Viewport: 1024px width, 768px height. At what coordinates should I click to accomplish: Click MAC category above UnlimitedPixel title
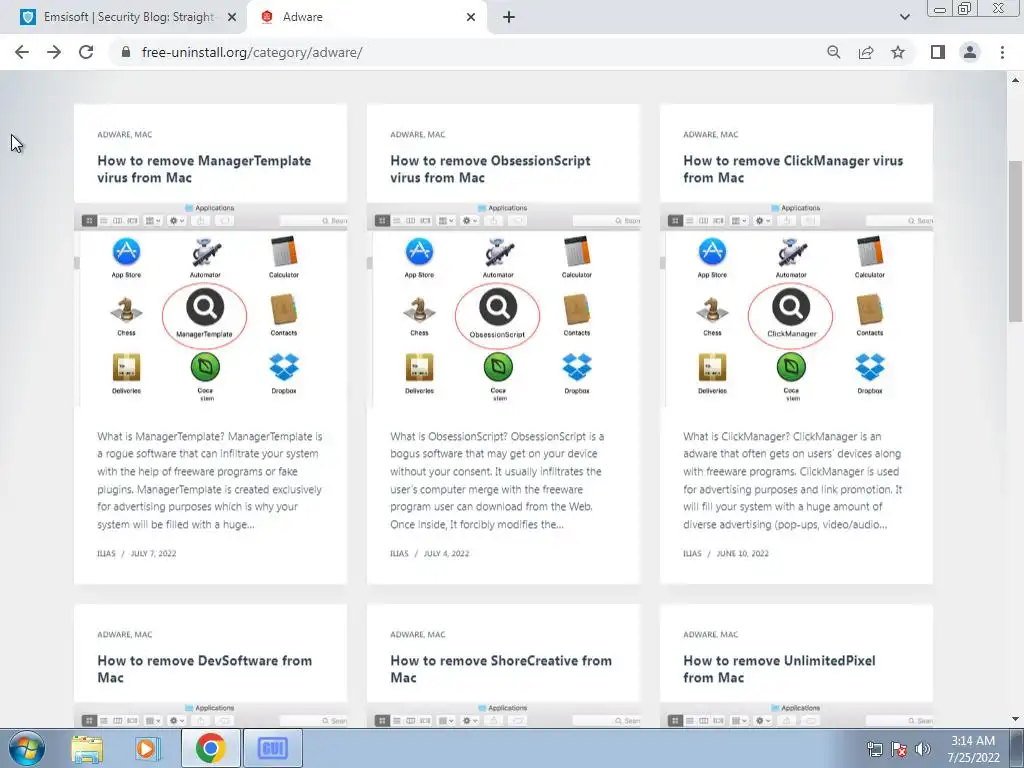pyautogui.click(x=729, y=634)
